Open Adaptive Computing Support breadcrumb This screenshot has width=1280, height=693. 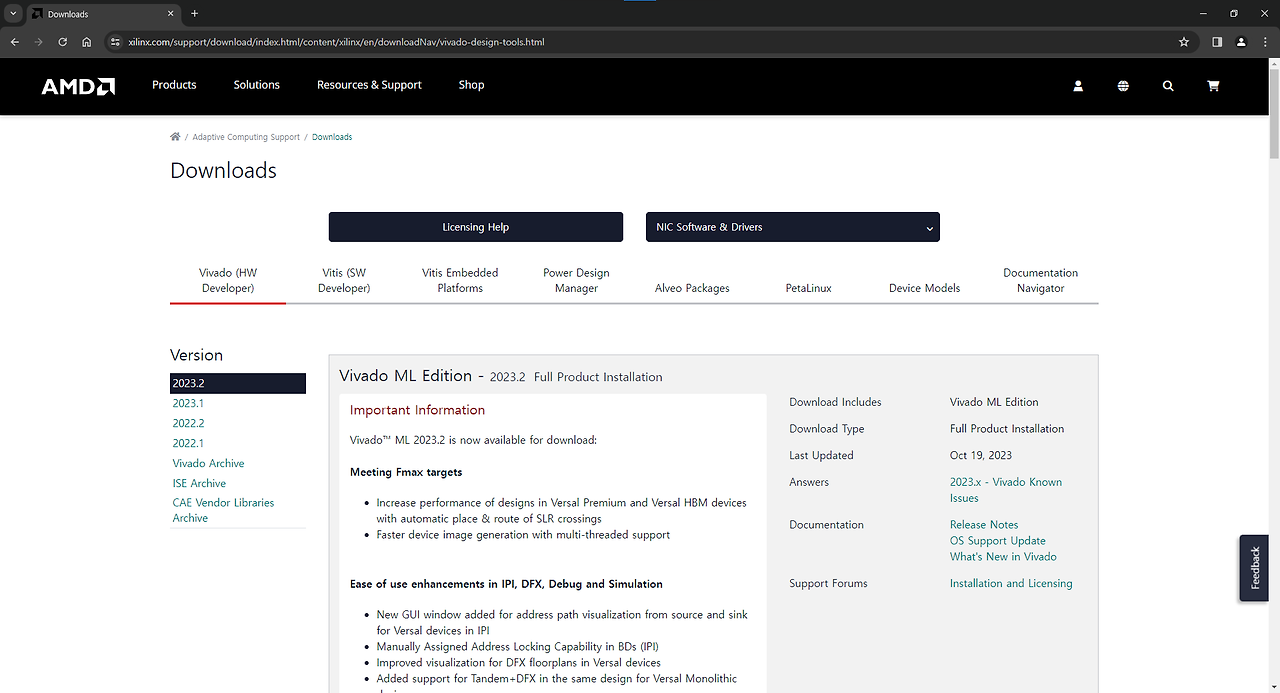(246, 137)
